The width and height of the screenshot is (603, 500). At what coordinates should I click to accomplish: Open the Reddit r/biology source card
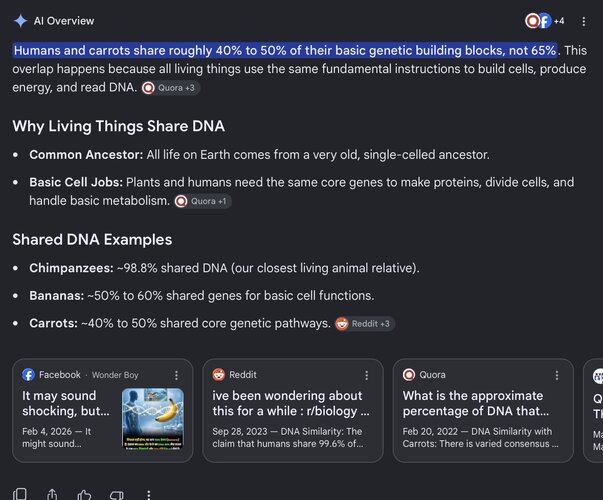tap(293, 410)
